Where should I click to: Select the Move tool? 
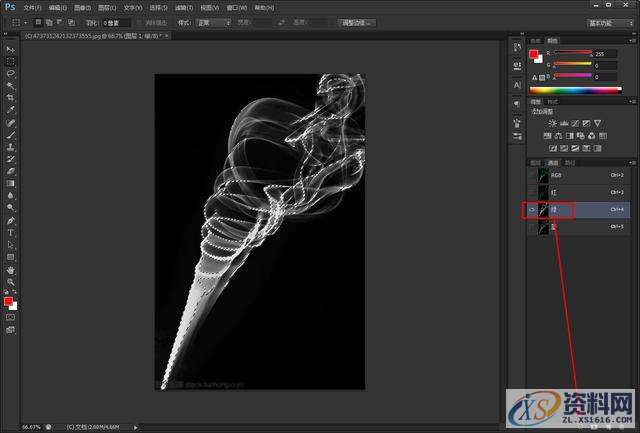click(10, 49)
